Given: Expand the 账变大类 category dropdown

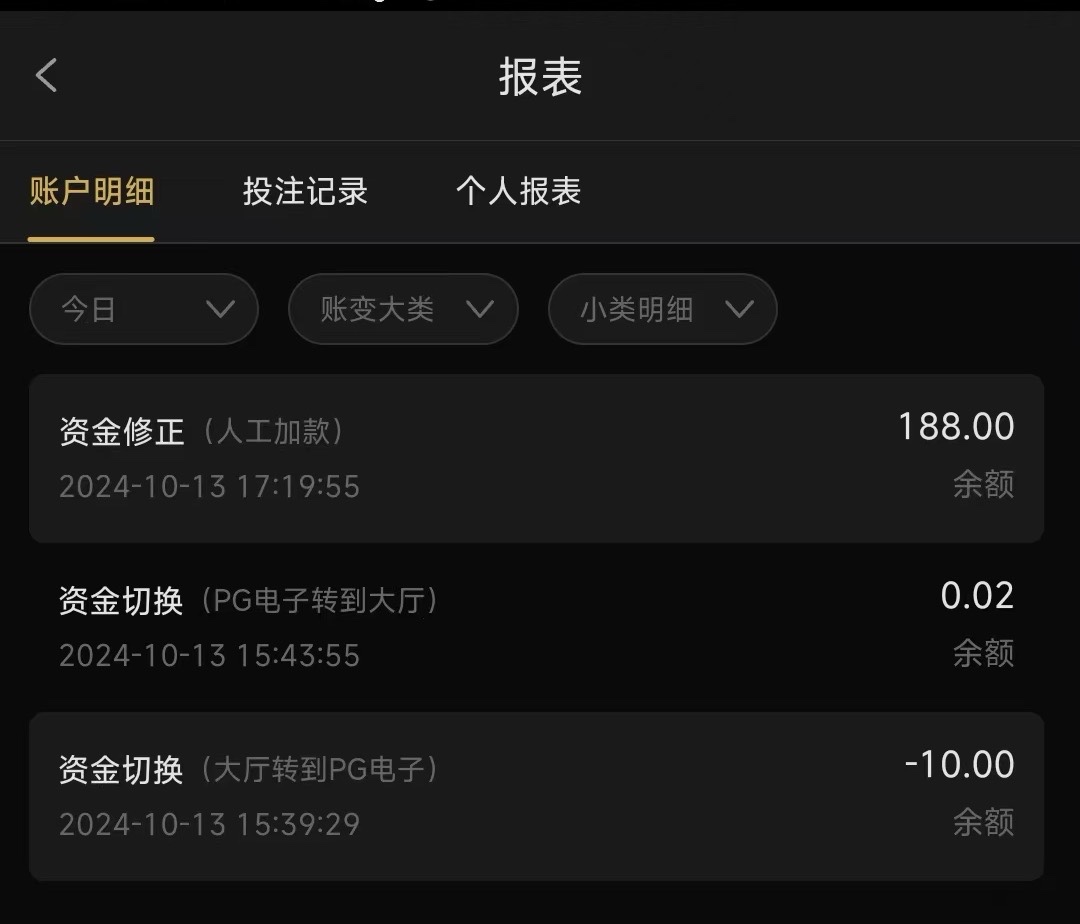Looking at the screenshot, I should coord(402,309).
